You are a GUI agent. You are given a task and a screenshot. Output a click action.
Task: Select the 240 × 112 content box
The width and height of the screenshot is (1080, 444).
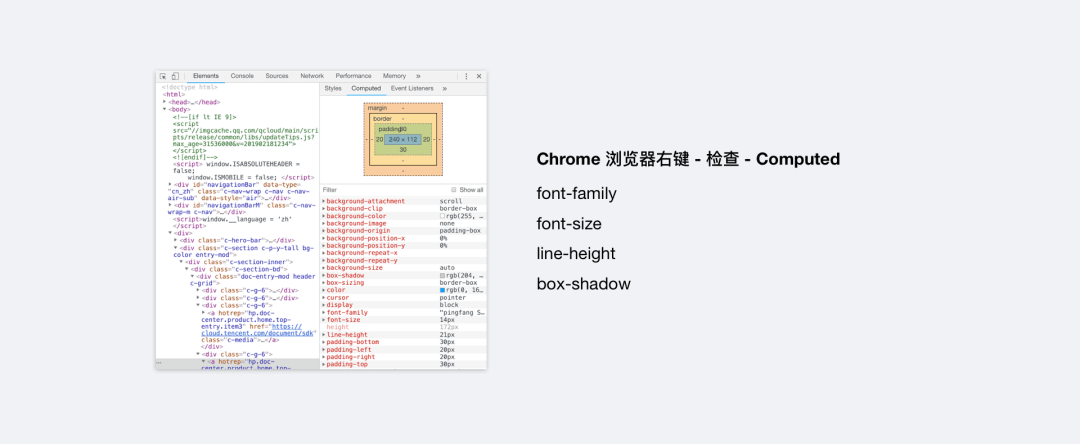point(403,139)
